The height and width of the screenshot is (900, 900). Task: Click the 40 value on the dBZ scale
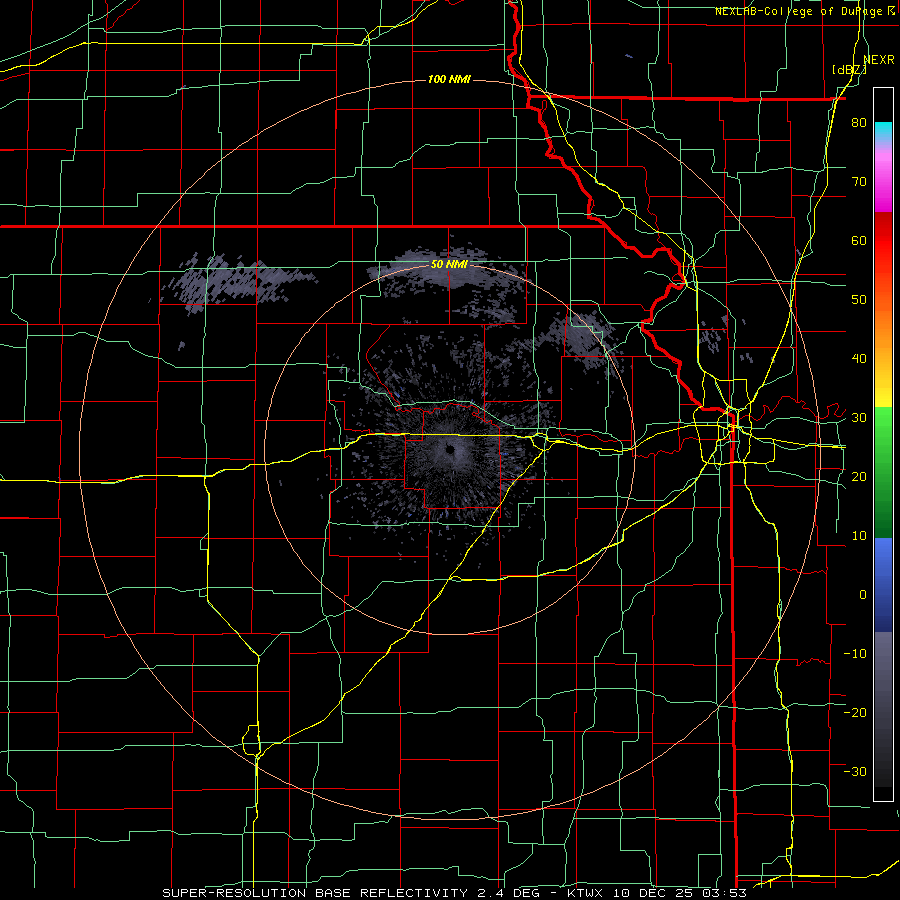(859, 359)
